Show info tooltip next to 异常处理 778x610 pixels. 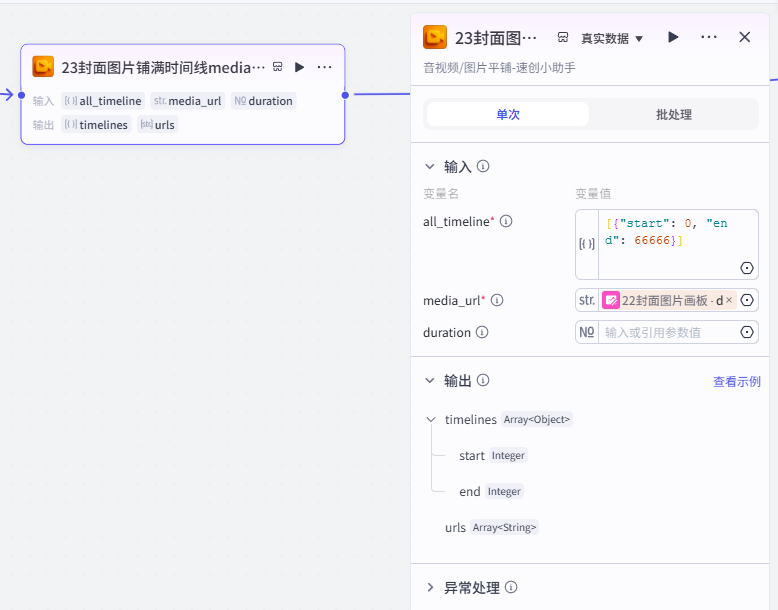click(511, 587)
